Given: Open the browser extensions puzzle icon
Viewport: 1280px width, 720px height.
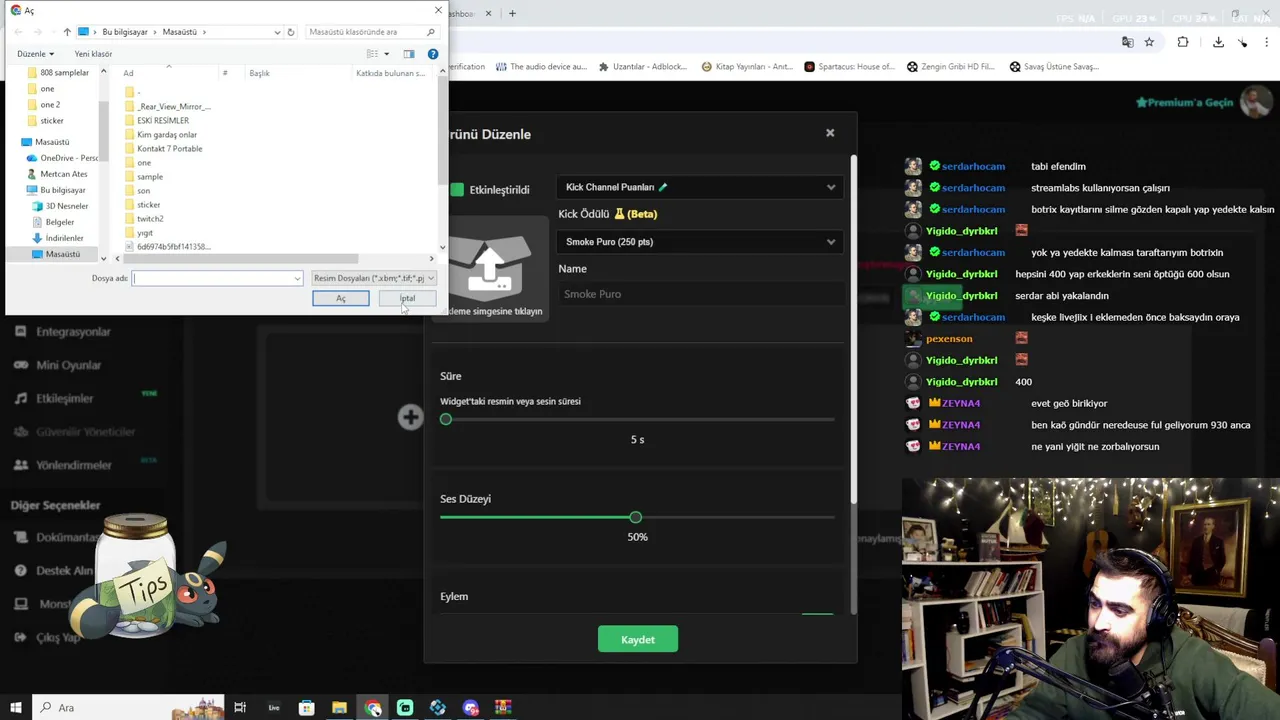Looking at the screenshot, I should (1183, 42).
